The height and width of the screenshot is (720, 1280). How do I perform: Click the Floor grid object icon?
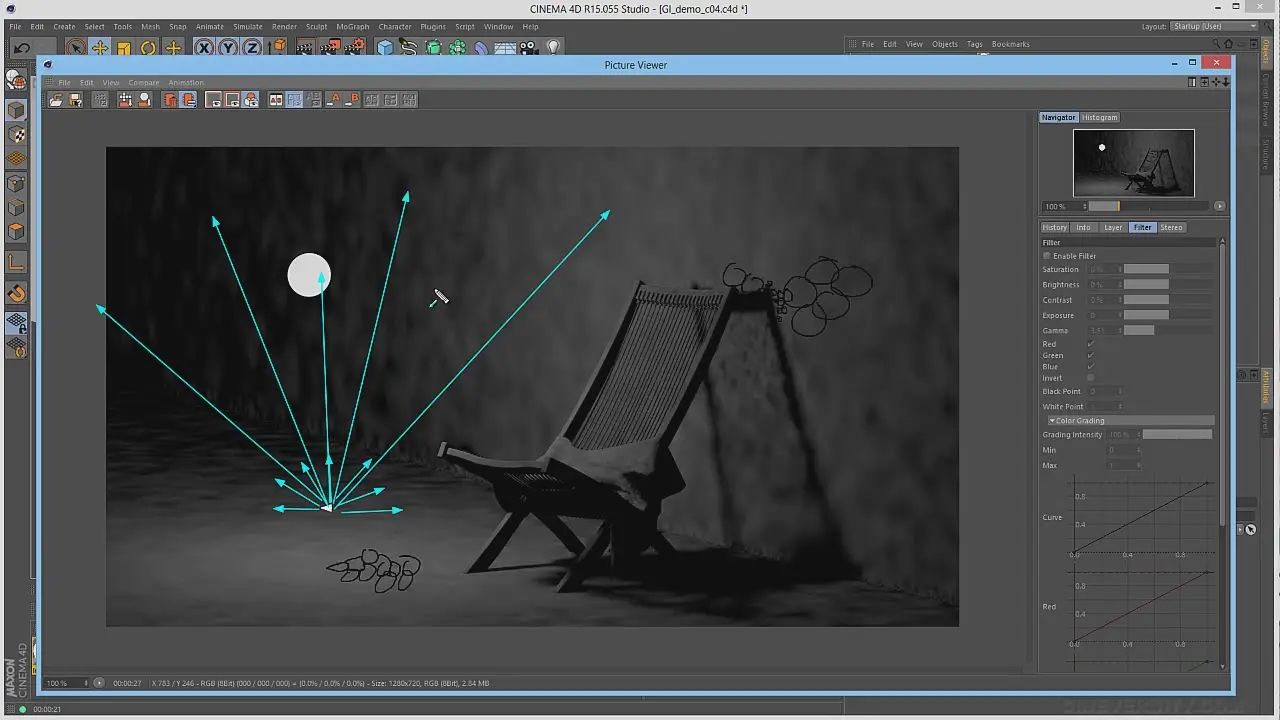[505, 48]
